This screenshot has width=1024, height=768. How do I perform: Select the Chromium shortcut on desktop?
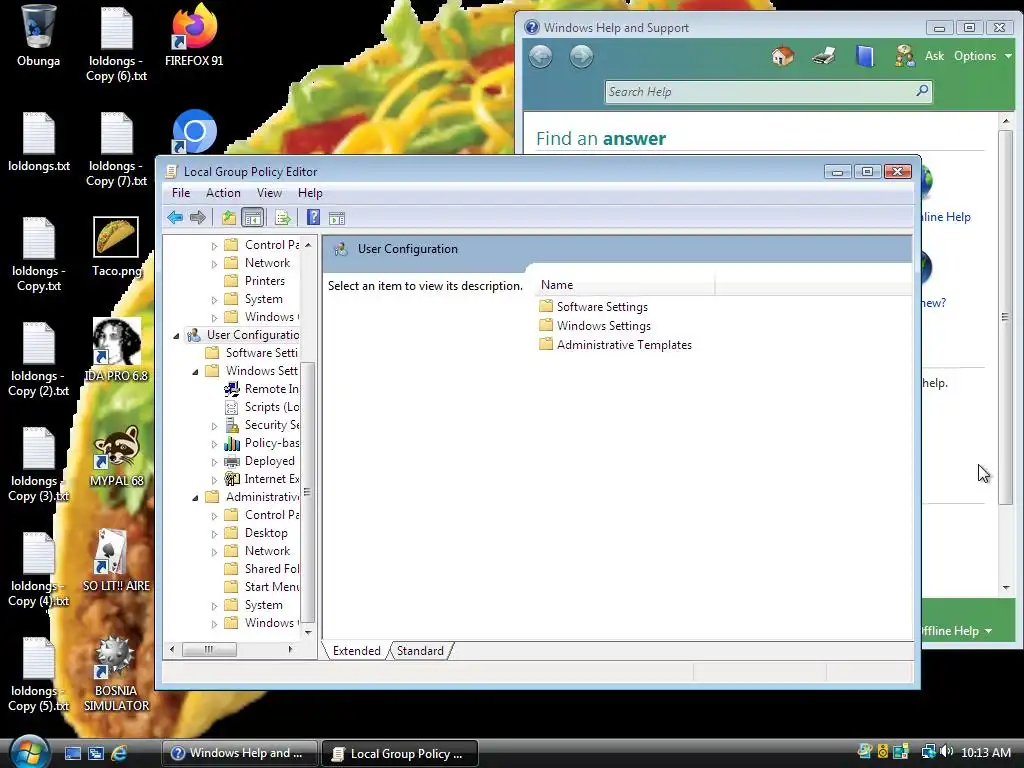click(x=194, y=132)
